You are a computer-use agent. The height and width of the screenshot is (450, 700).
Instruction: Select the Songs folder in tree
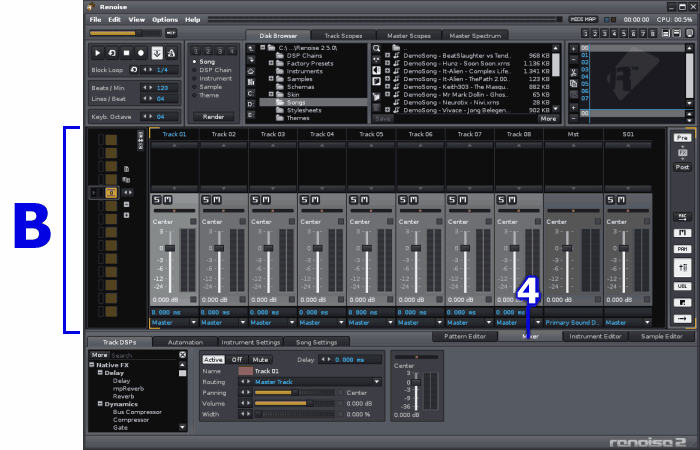pos(313,102)
